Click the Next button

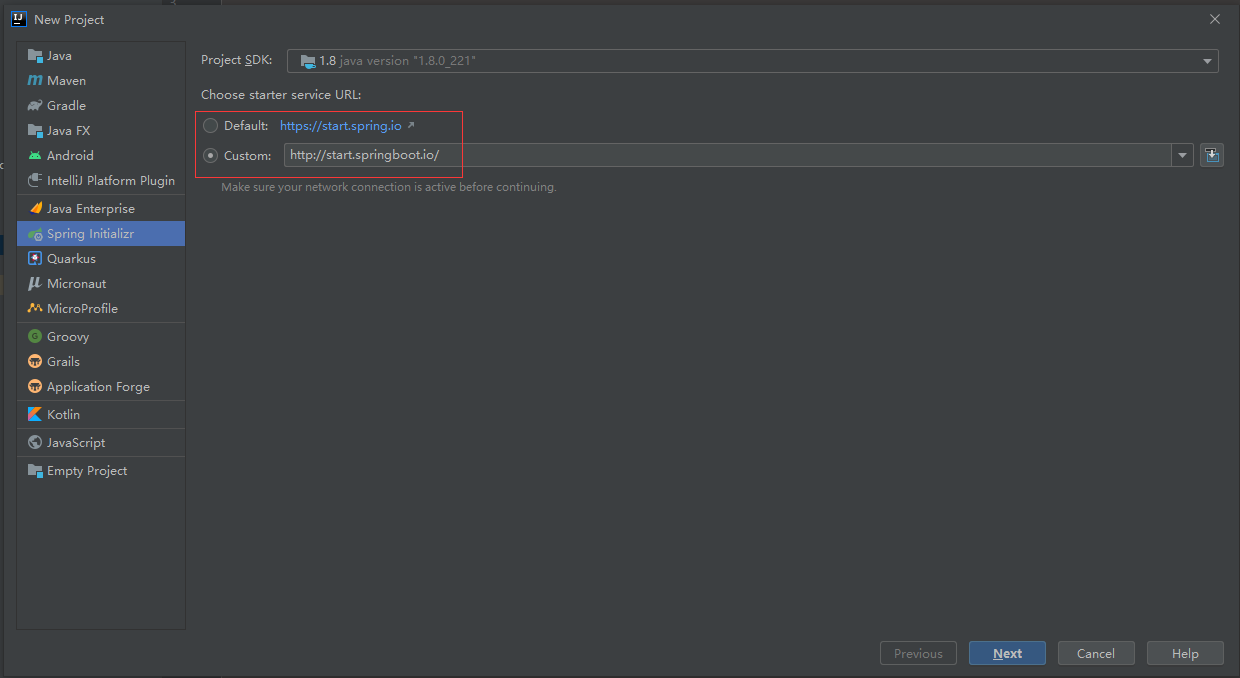pyautogui.click(x=1007, y=653)
